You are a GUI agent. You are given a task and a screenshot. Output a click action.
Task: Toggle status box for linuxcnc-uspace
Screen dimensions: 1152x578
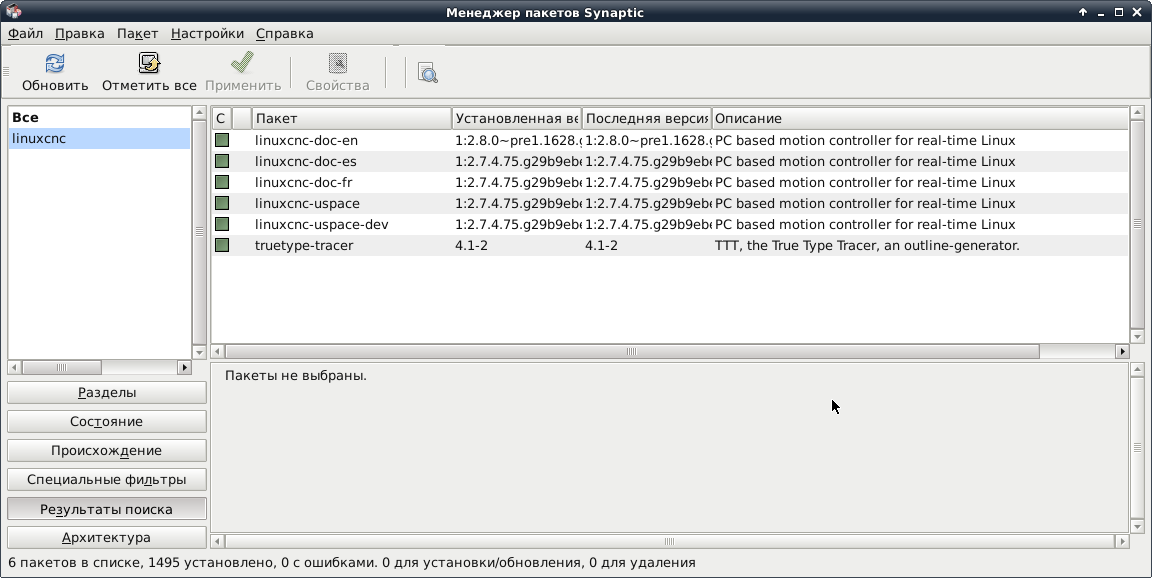tap(222, 203)
